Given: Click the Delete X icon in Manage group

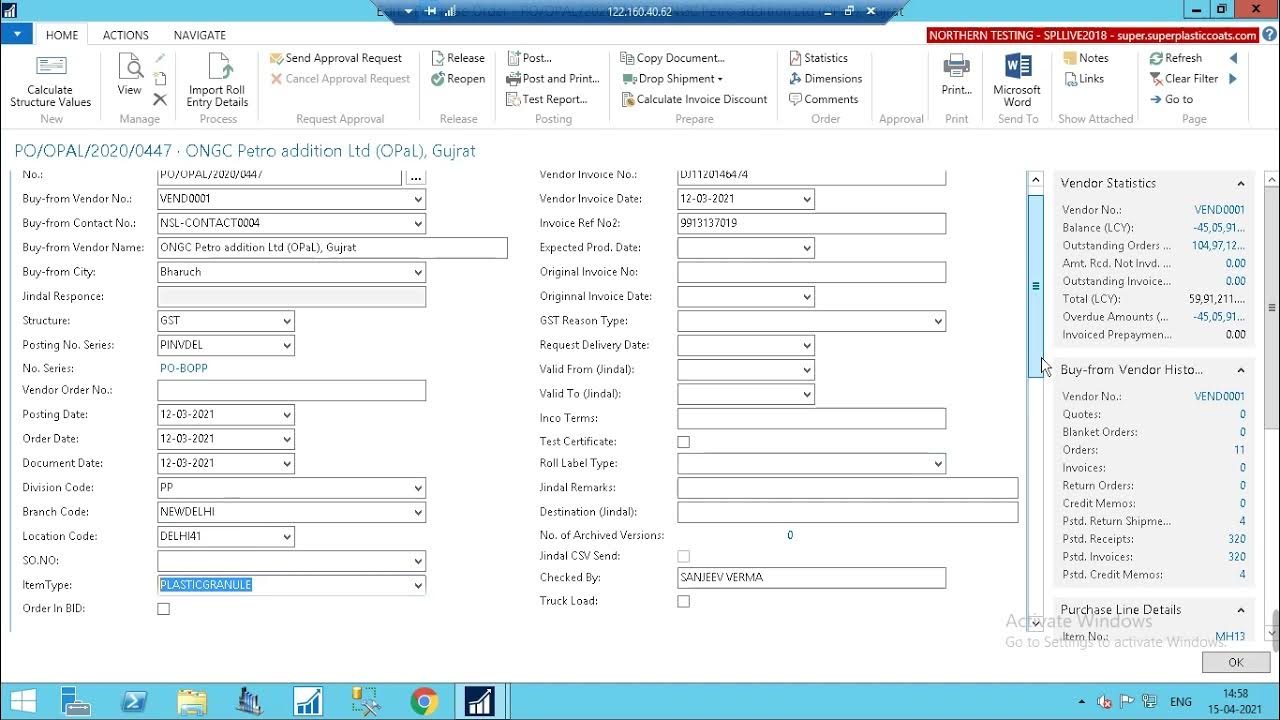Looking at the screenshot, I should [x=160, y=99].
